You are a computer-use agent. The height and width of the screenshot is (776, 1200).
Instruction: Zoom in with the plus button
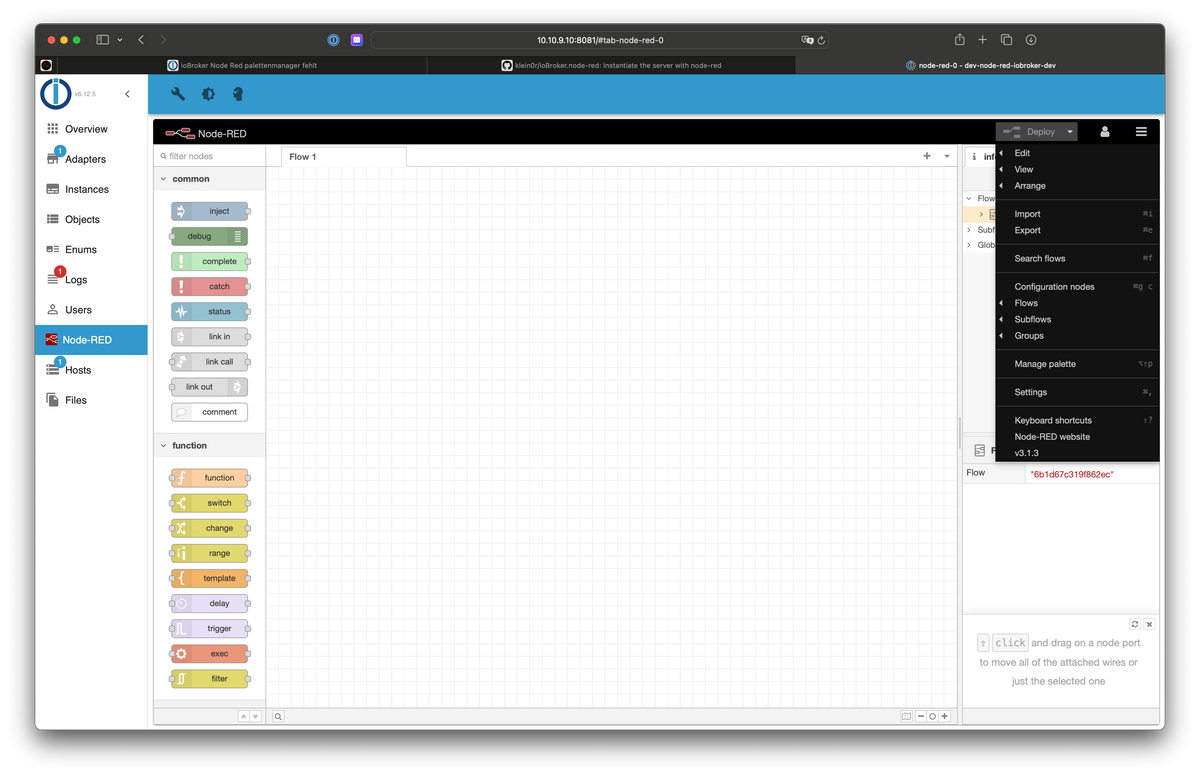click(944, 716)
